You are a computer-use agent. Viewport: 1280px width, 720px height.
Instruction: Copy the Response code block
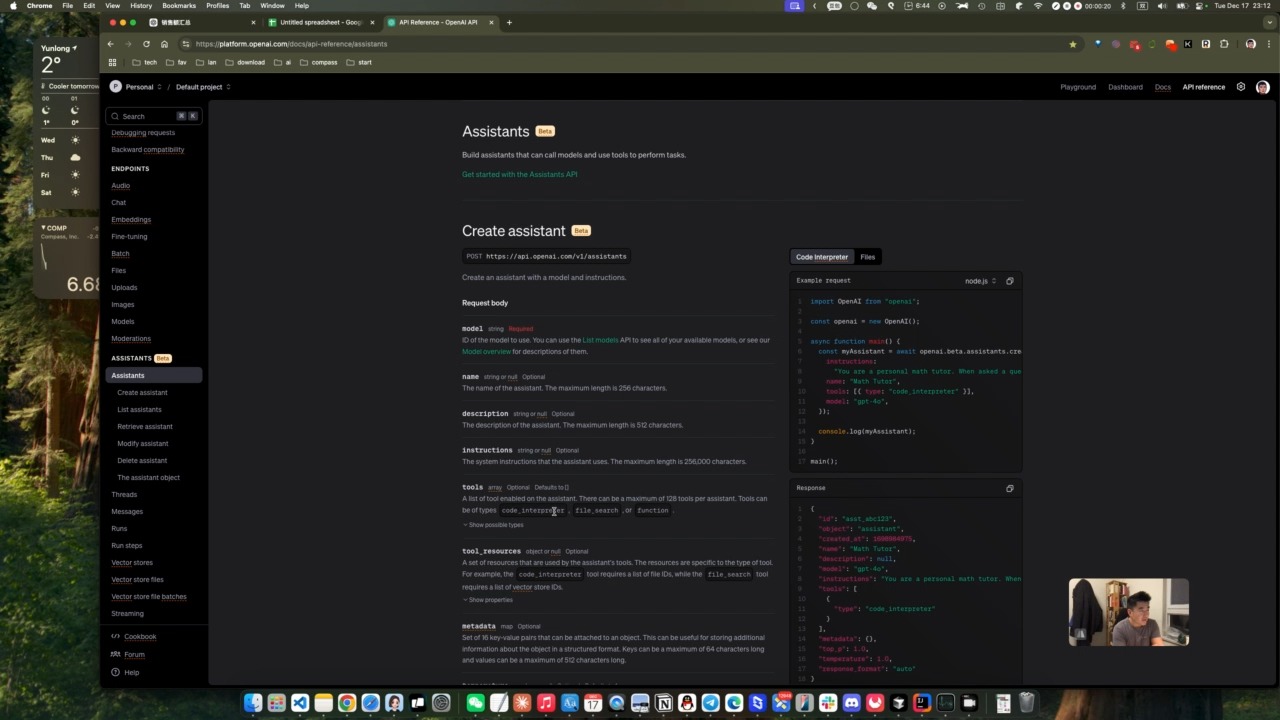coord(1009,488)
